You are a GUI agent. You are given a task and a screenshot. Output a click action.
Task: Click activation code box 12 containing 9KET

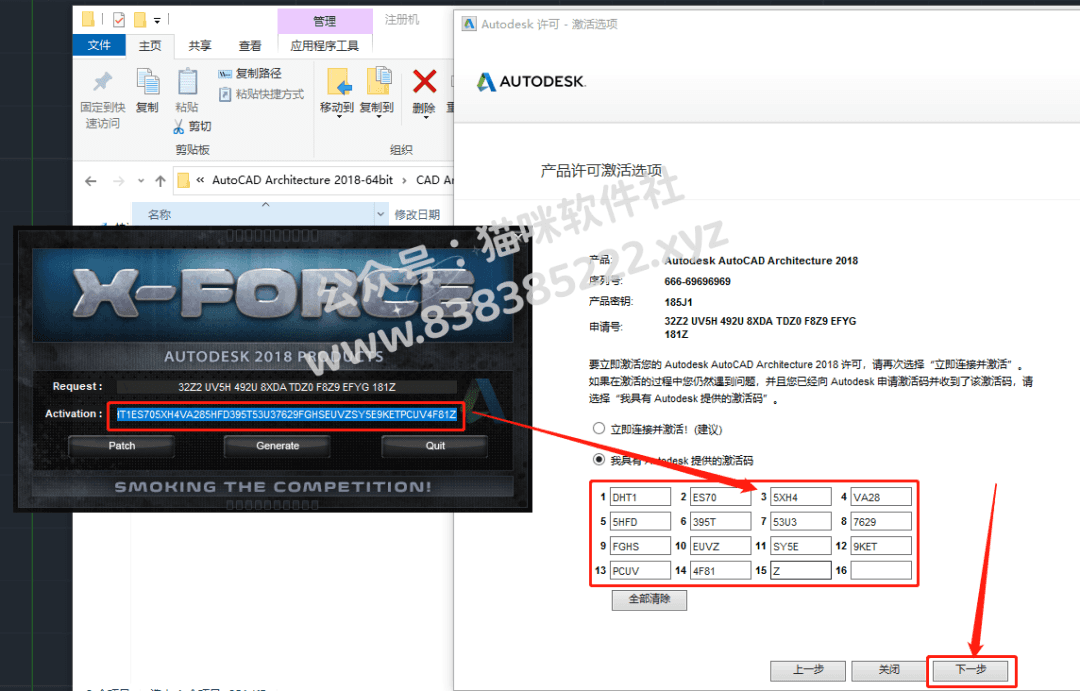click(x=881, y=546)
